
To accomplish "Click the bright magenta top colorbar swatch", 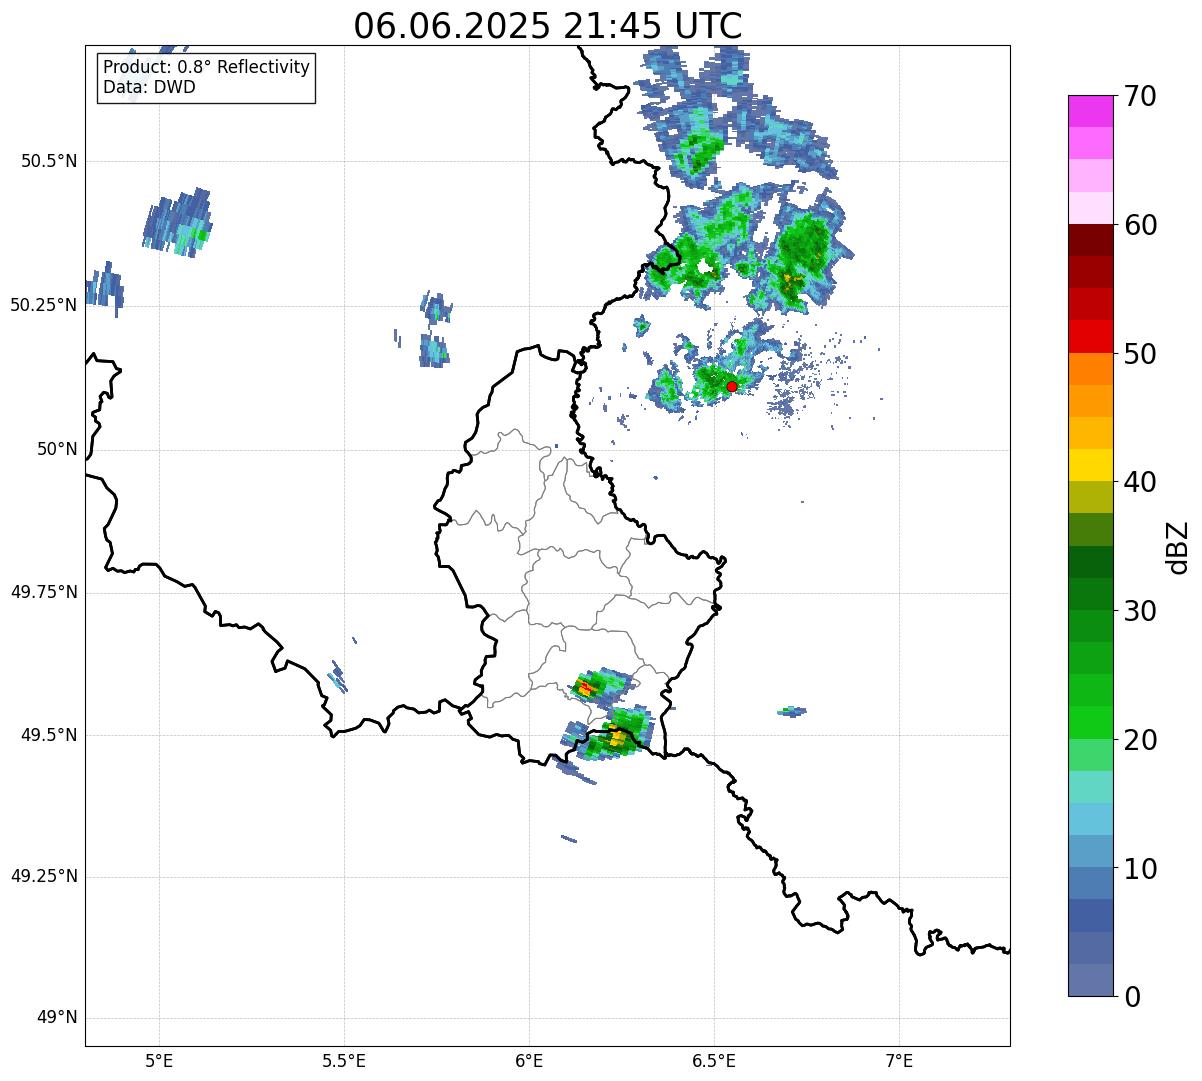I will [1090, 111].
